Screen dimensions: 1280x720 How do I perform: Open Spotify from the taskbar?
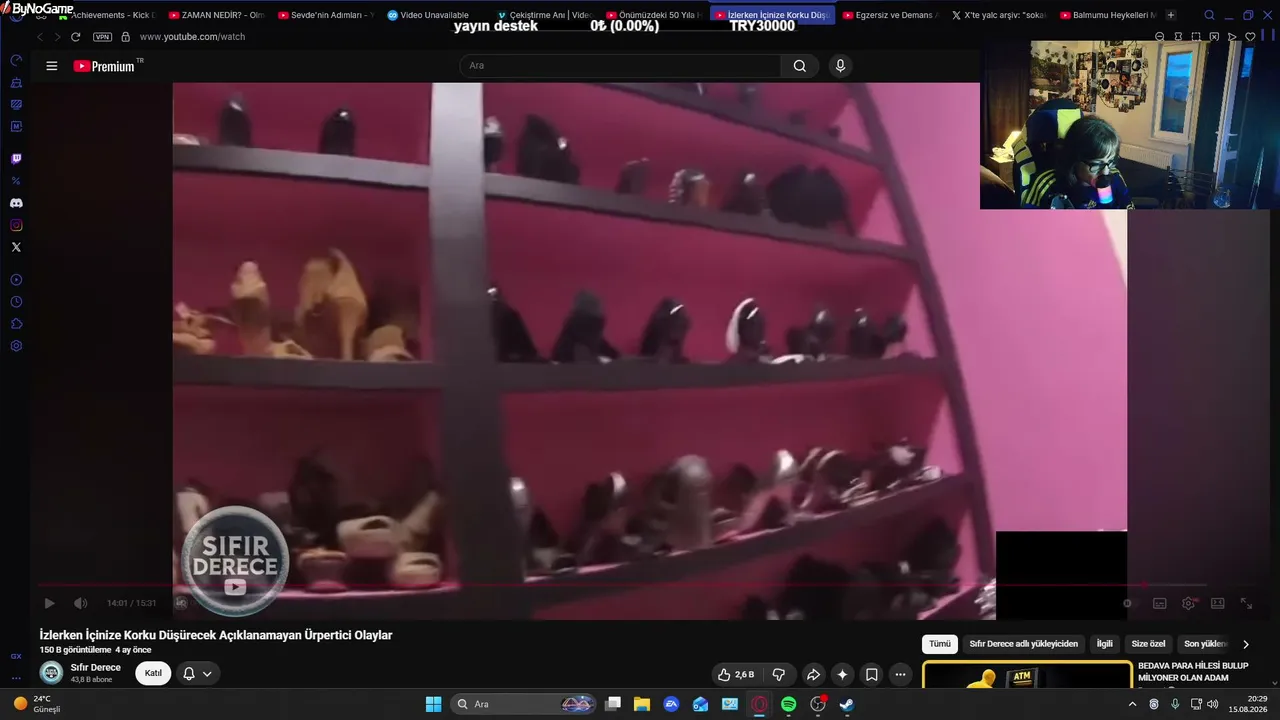click(x=788, y=704)
